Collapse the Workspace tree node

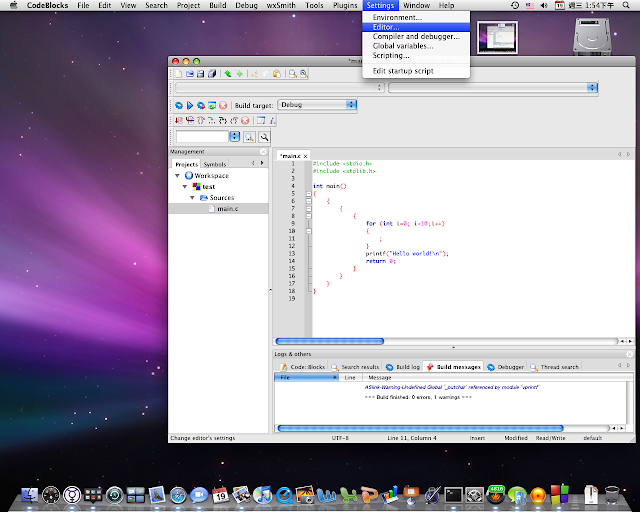click(x=177, y=176)
